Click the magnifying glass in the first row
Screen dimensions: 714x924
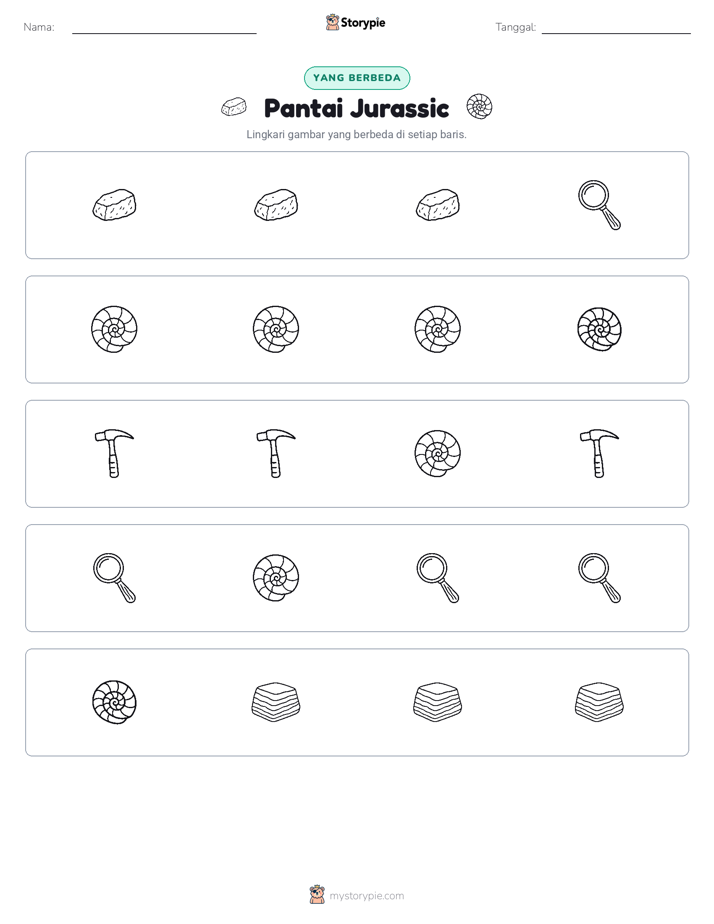[x=599, y=205]
